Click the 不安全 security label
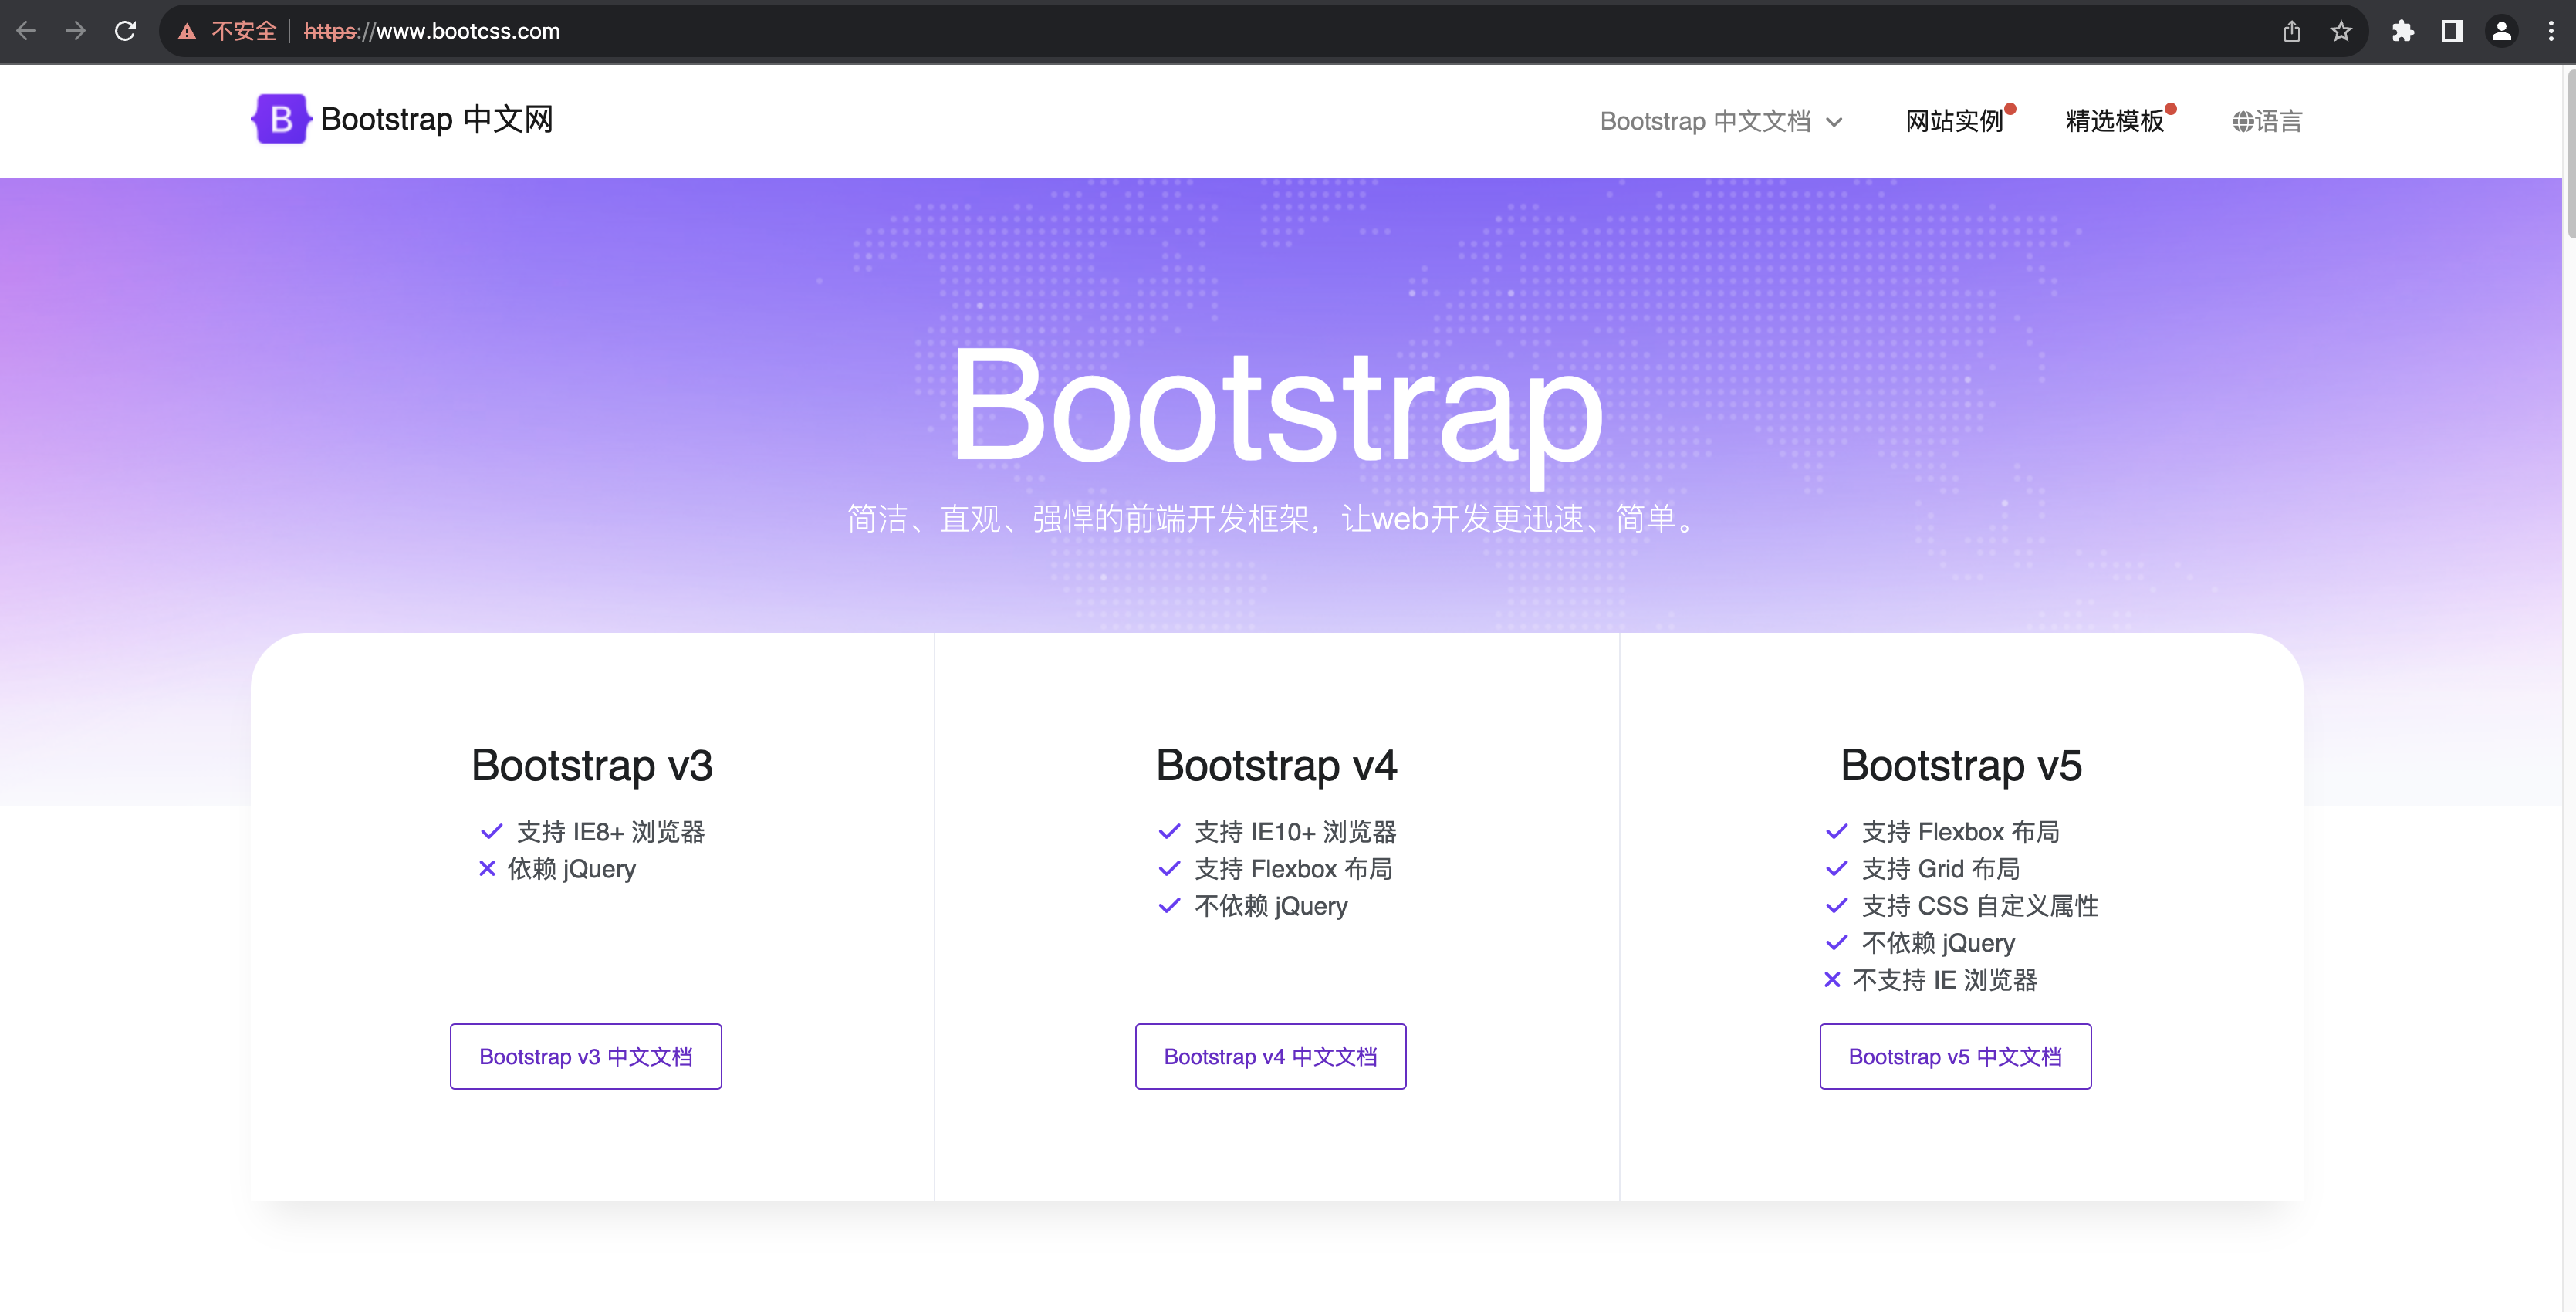Image resolution: width=2576 pixels, height=1312 pixels. pos(243,32)
